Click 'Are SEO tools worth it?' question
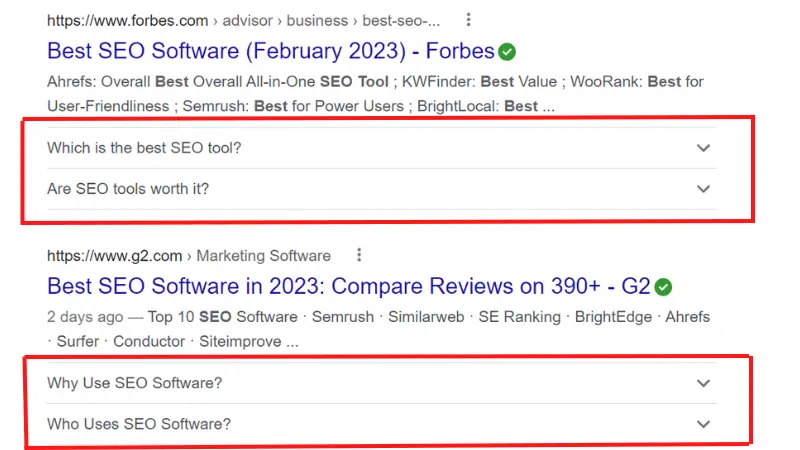The height and width of the screenshot is (450, 800). pos(128,189)
